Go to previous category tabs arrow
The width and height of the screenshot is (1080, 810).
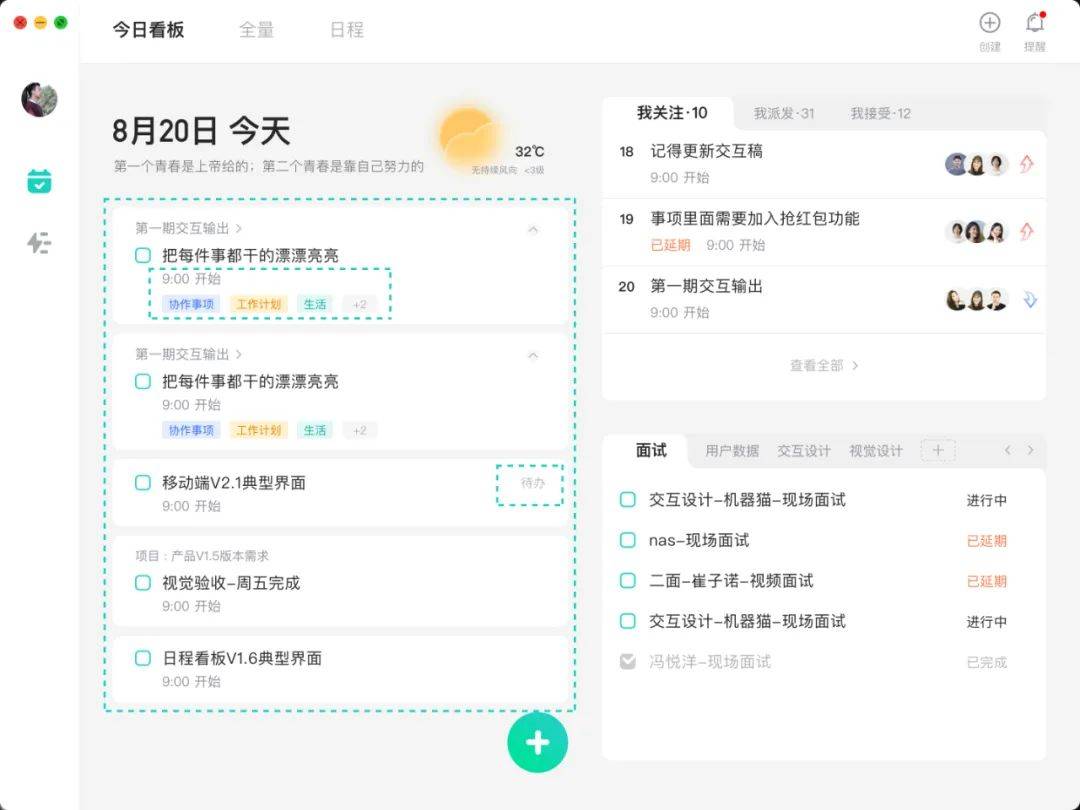[x=1008, y=450]
